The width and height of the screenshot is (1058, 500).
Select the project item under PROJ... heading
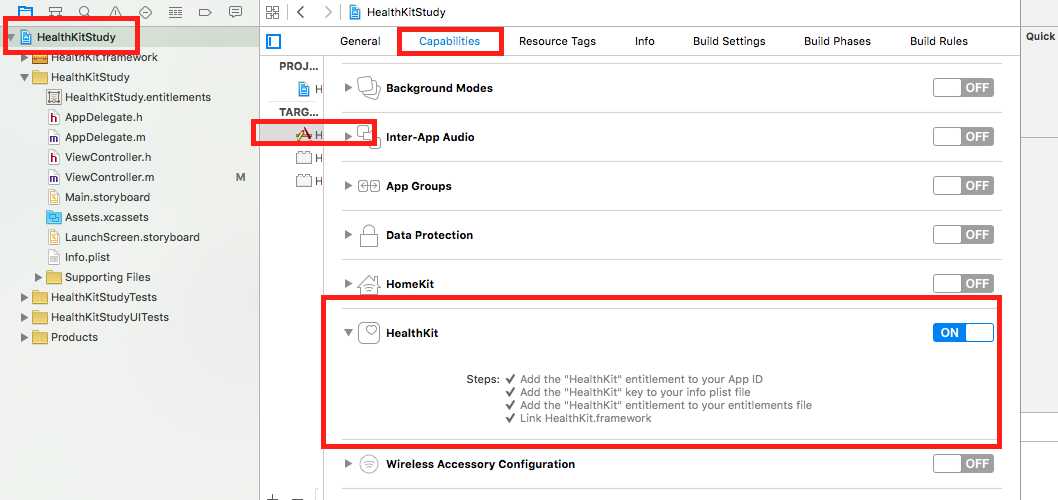[x=309, y=88]
